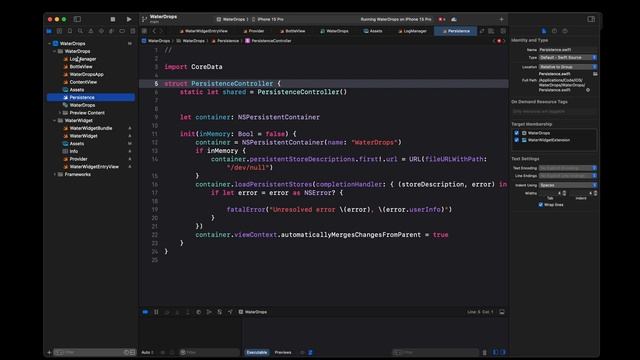This screenshot has width=640, height=360.
Task: Open the Debug navigator icon
Action: (x=111, y=31)
